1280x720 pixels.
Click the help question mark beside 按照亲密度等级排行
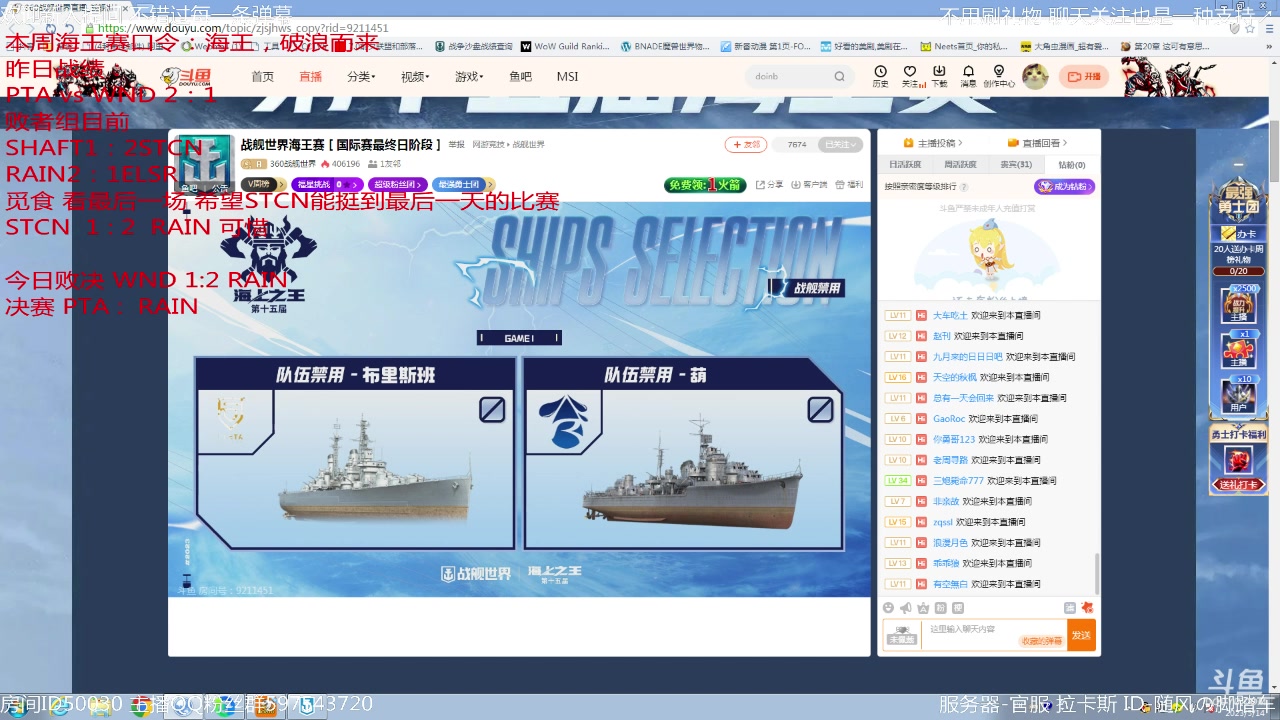click(x=962, y=187)
